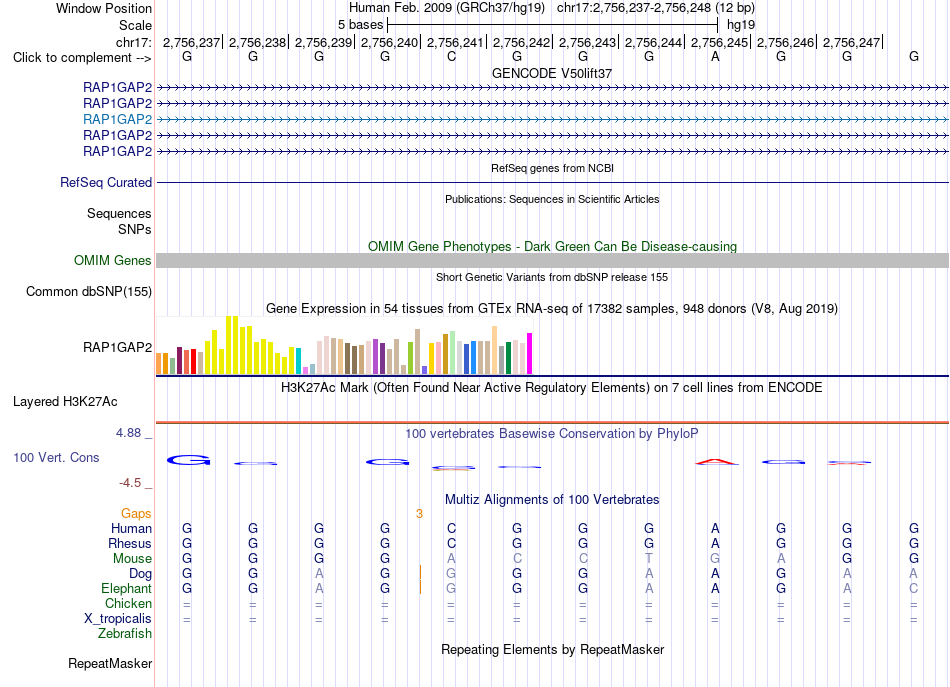Screen dimensions: 950x687
Task: Click the orange Gaps label
Action: pos(136,514)
